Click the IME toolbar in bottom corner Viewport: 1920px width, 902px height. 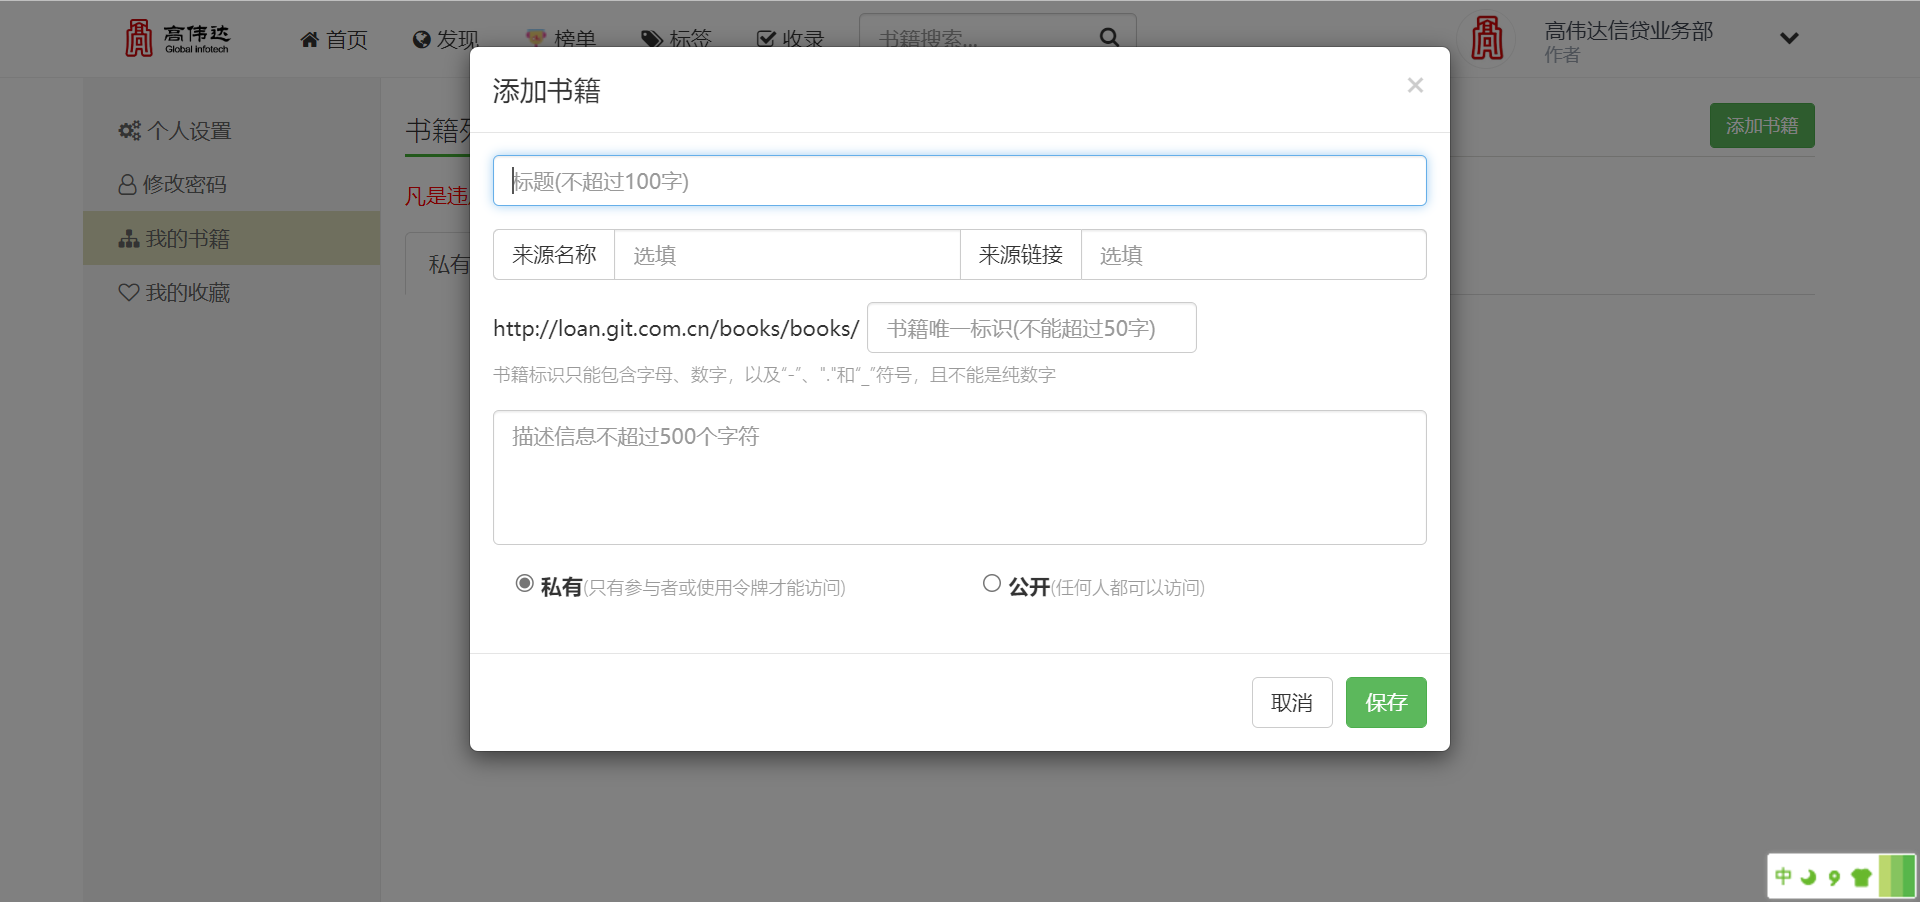1840,876
